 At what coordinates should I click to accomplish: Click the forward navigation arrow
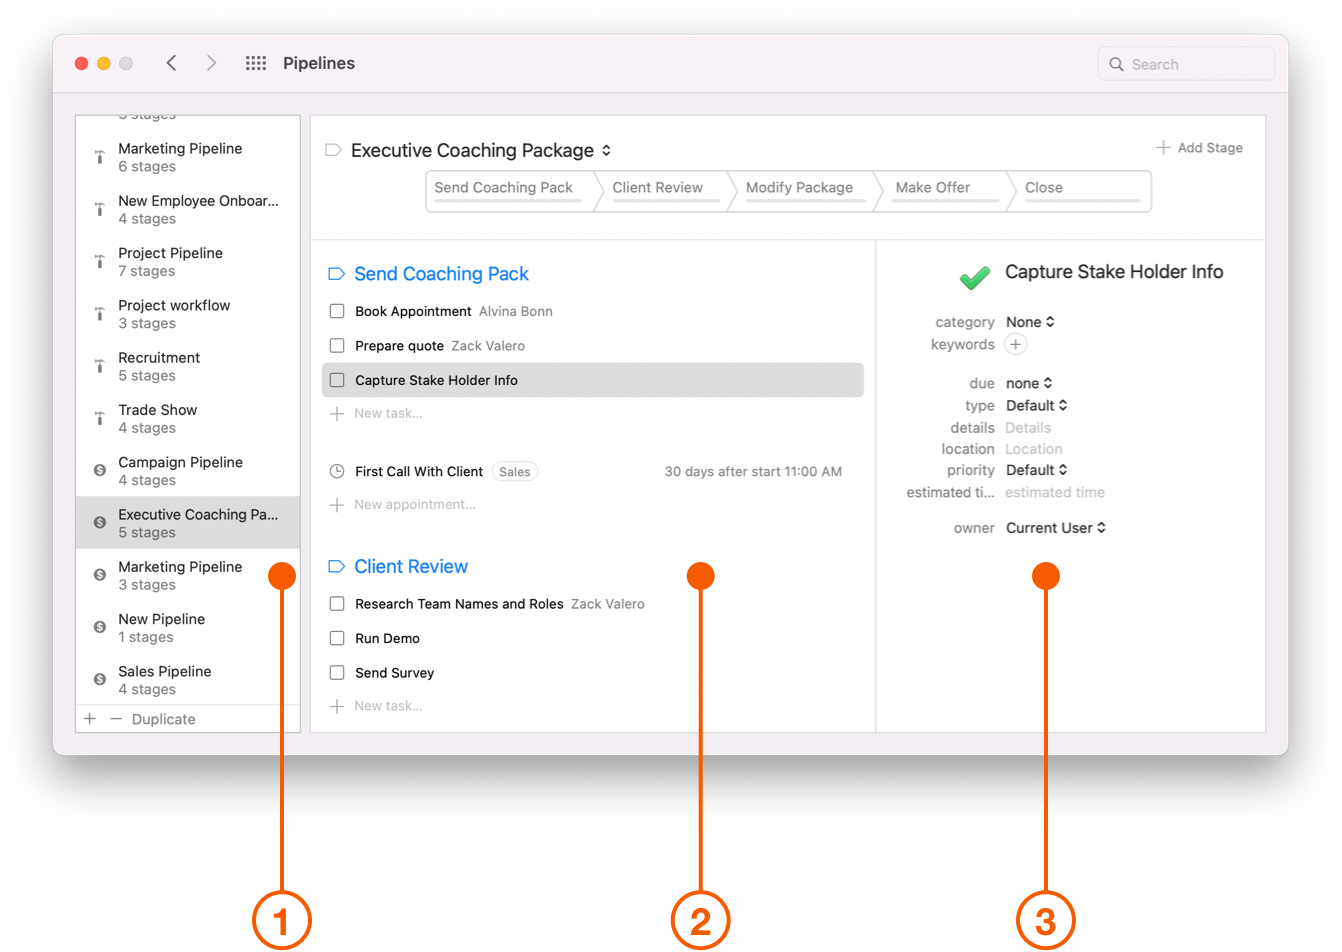[x=211, y=62]
